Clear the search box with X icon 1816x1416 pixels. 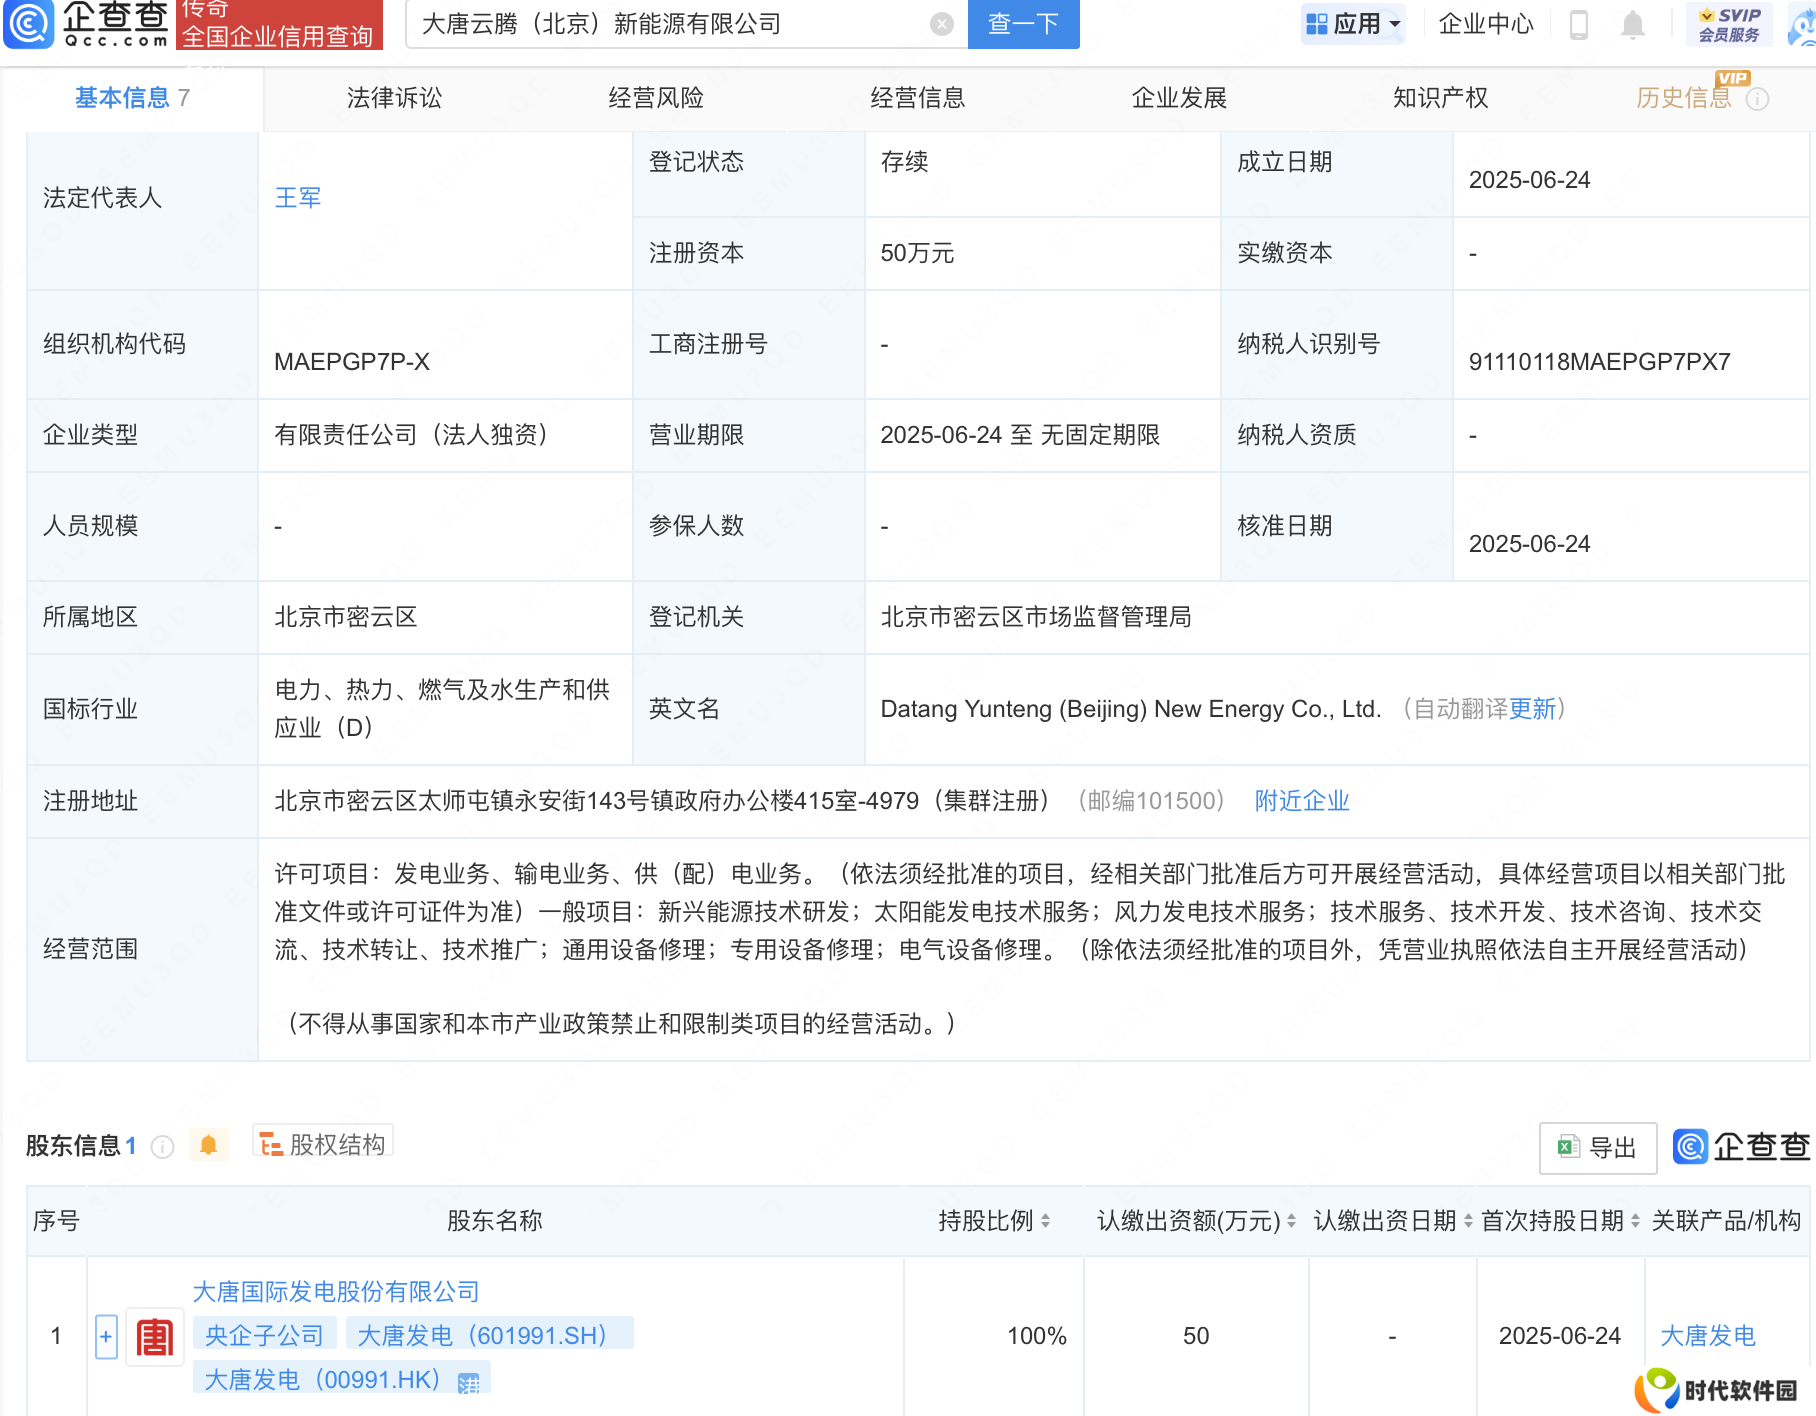click(941, 24)
